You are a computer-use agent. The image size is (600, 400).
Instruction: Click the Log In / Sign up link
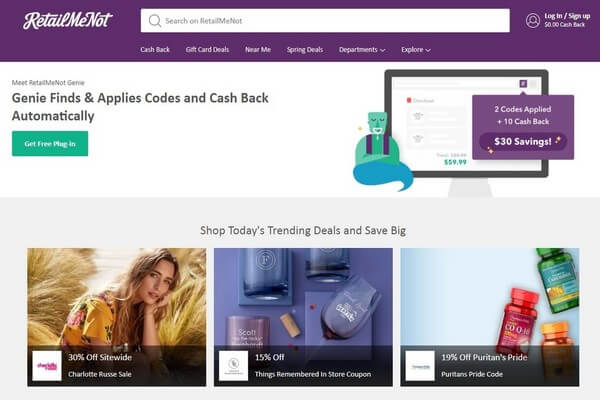(x=567, y=16)
